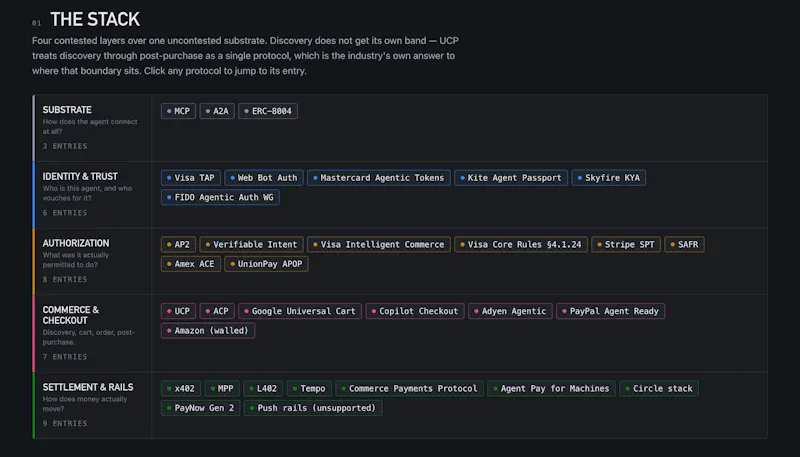
Task: Jump to Agent Pay for Machines
Action: tap(552, 389)
